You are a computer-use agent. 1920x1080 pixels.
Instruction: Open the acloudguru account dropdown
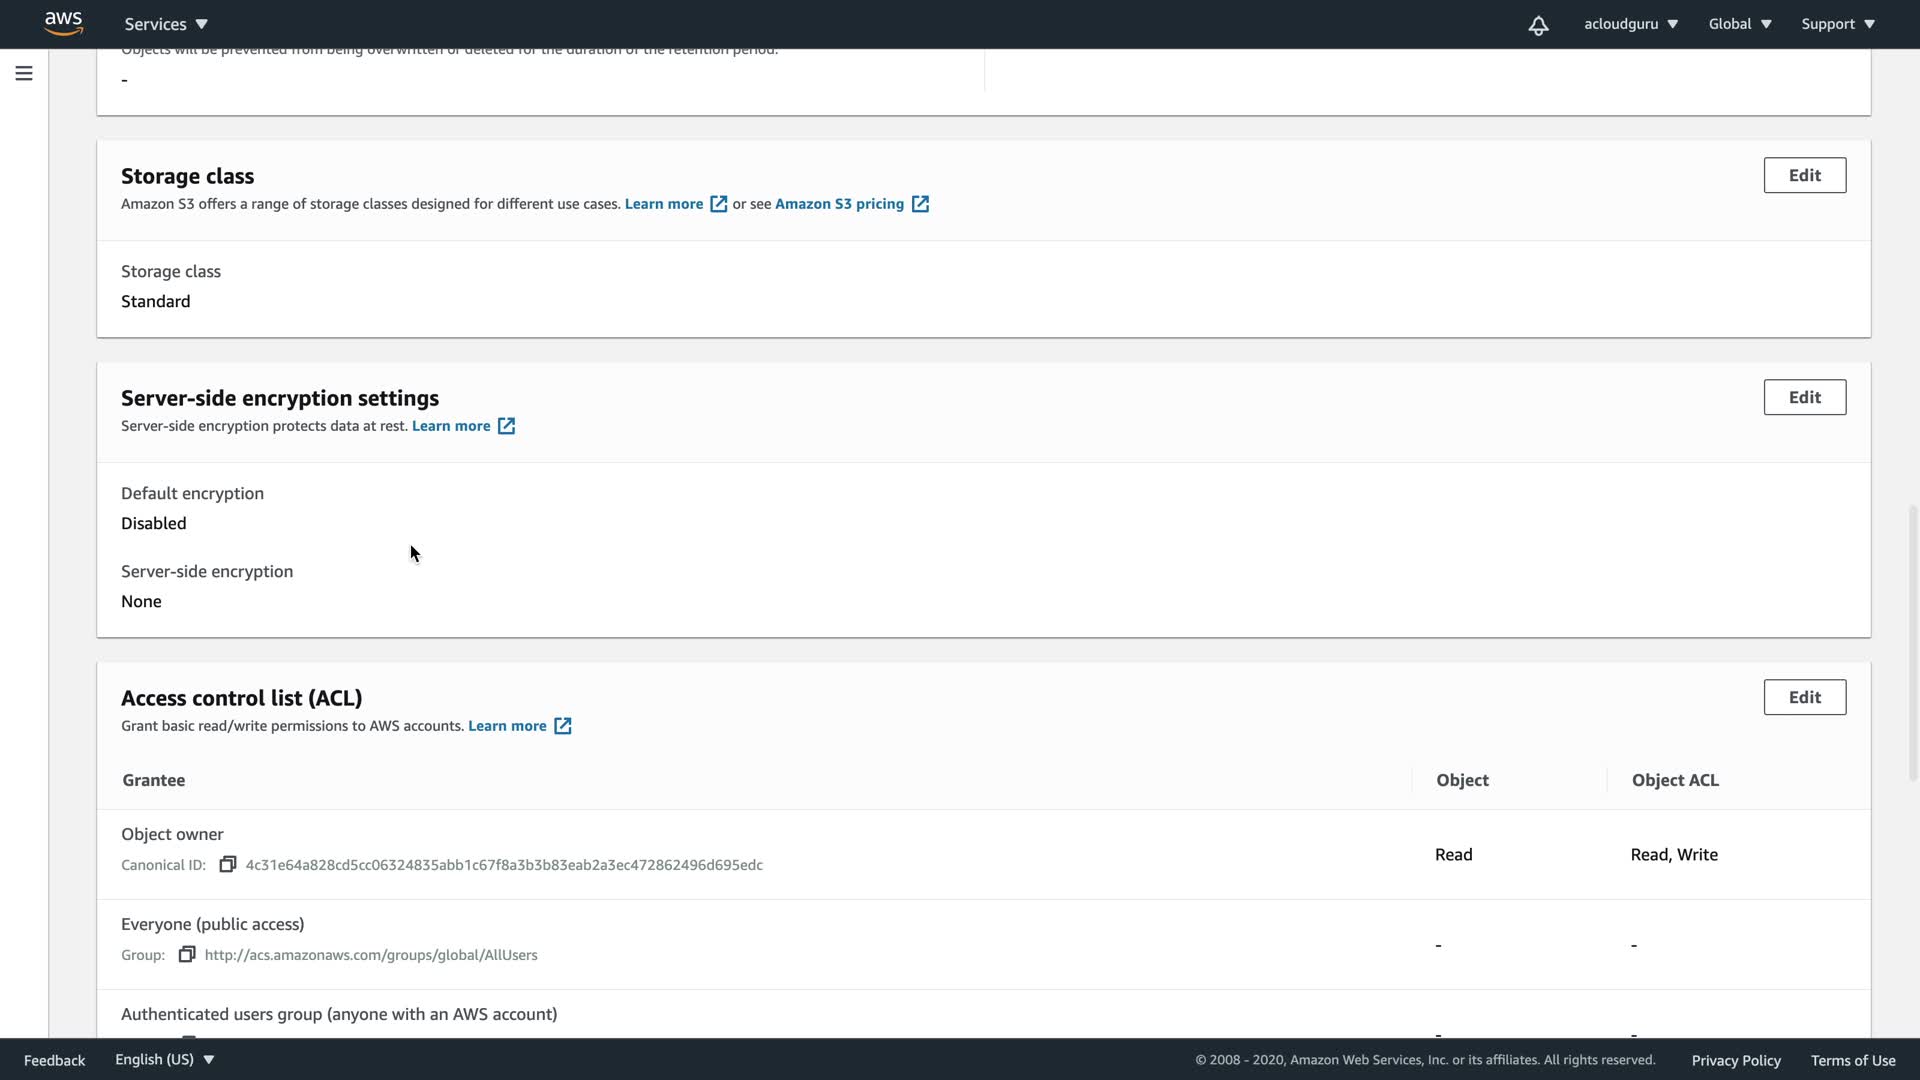(x=1630, y=24)
